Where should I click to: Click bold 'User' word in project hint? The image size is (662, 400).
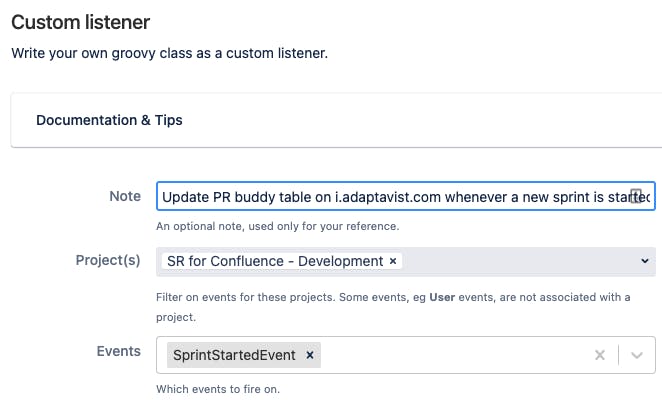coord(442,297)
